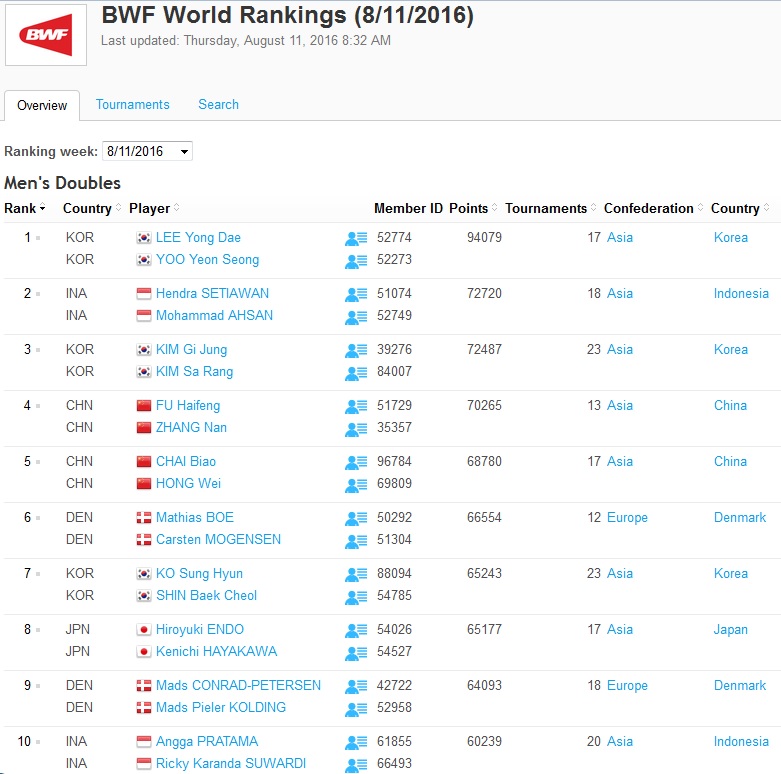The image size is (781, 774).
Task: Open the Ranking week dropdown
Action: pos(147,151)
